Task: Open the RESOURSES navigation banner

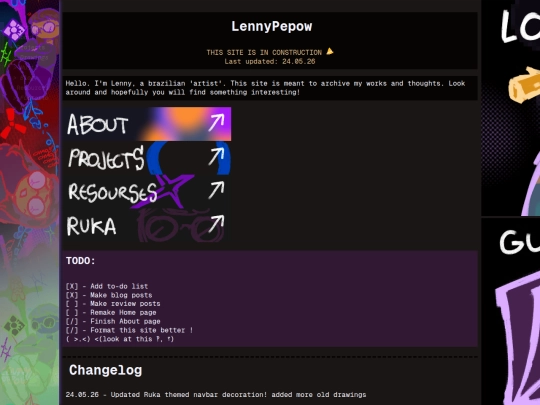Action: [x=147, y=191]
